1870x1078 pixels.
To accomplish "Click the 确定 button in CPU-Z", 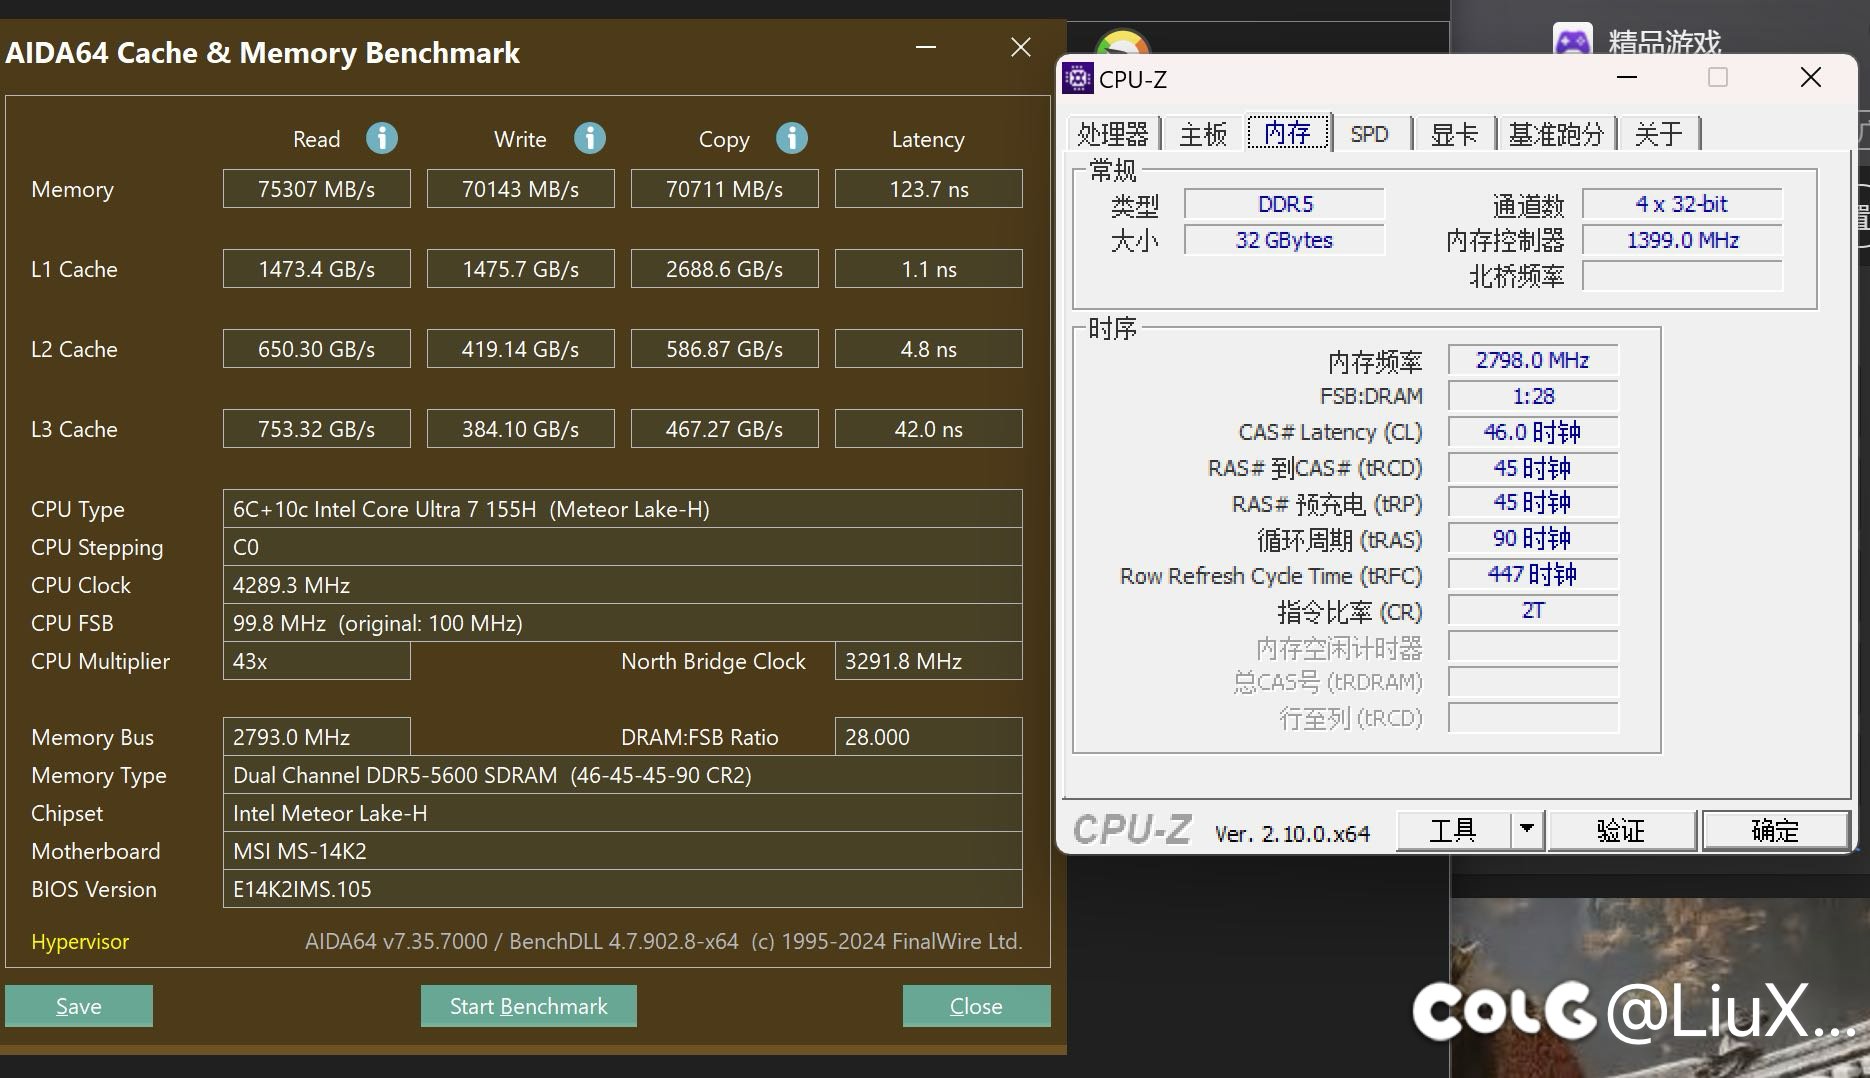I will pyautogui.click(x=1775, y=830).
